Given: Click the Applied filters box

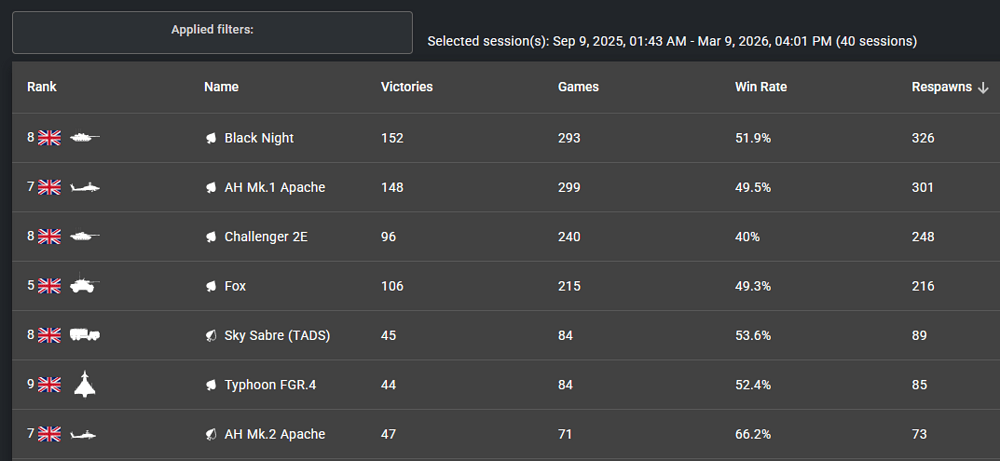Looking at the screenshot, I should [212, 32].
